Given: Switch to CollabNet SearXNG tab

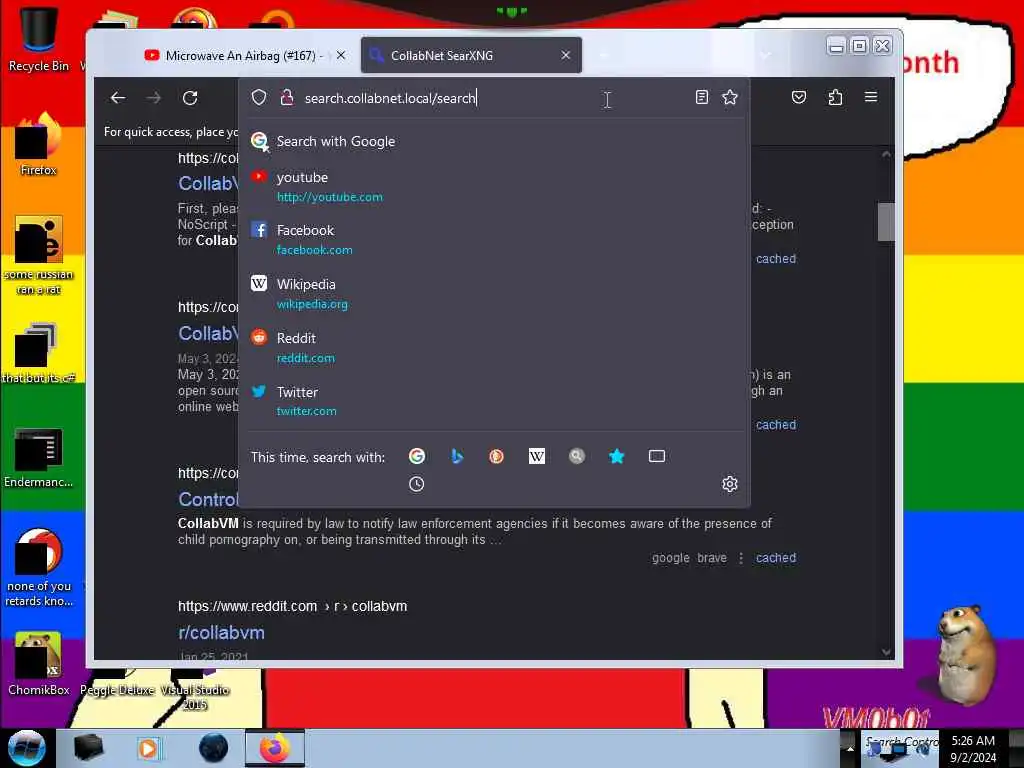Looking at the screenshot, I should [x=471, y=56].
